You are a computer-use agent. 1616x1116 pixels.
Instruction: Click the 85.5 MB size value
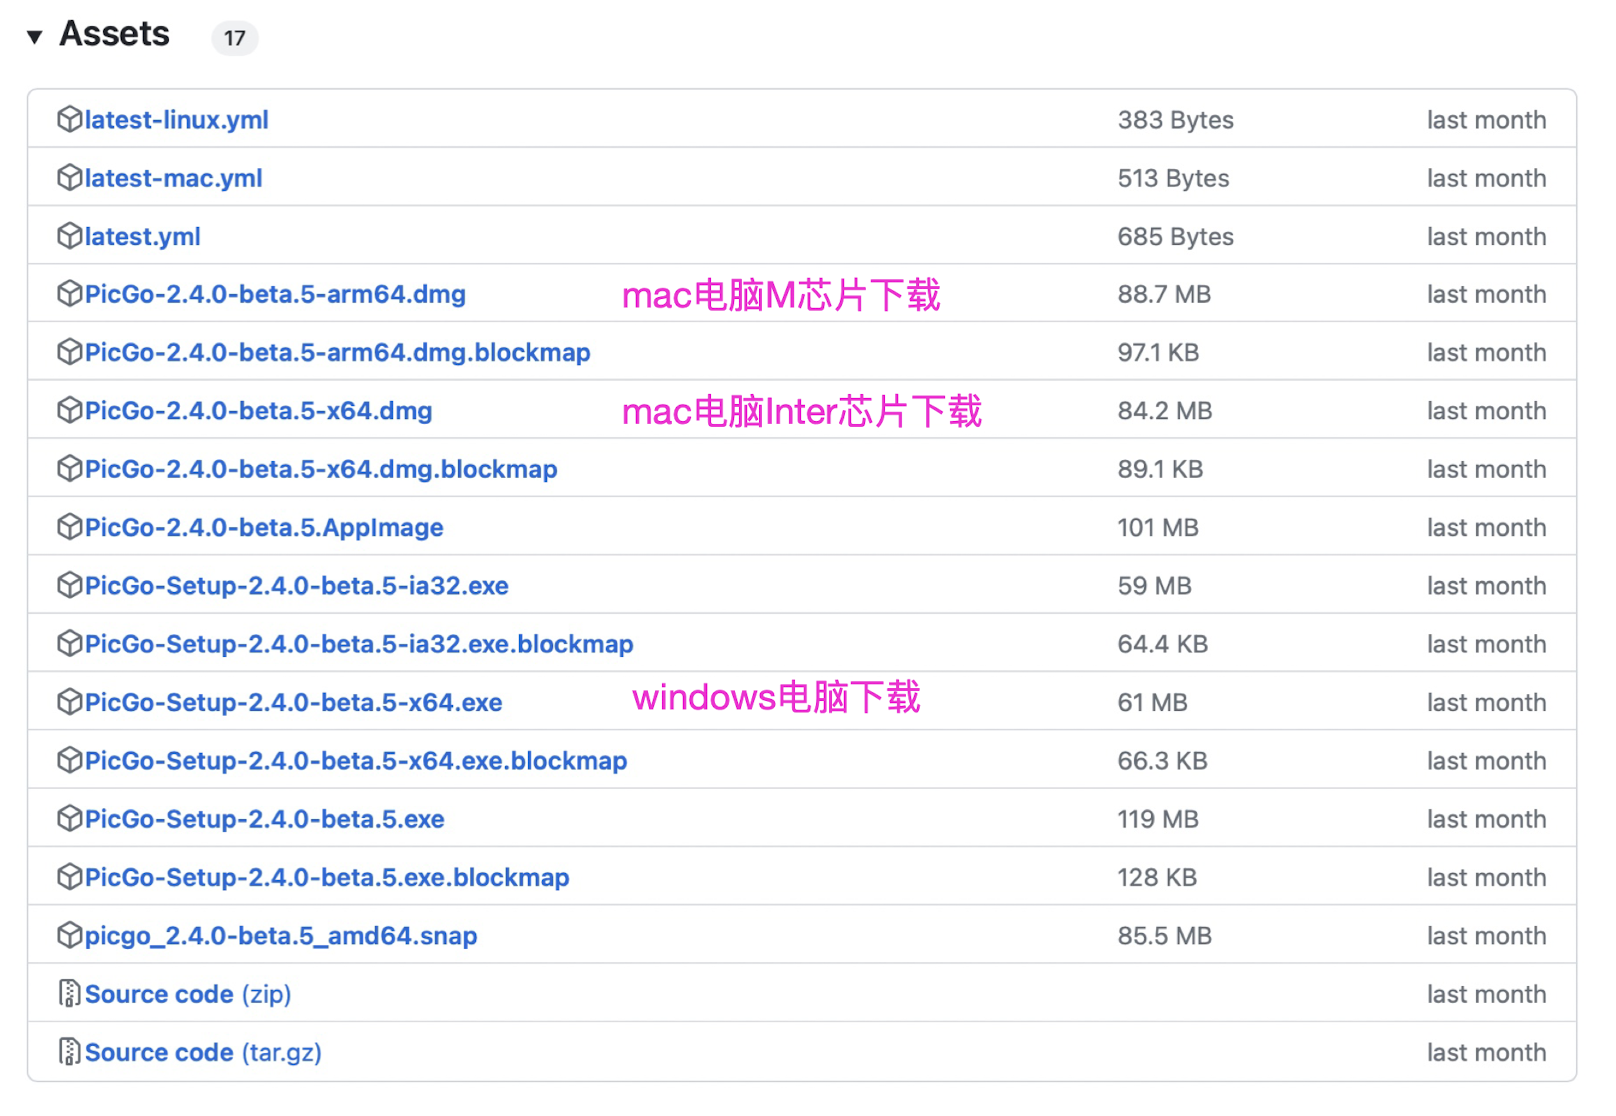coord(1165,936)
